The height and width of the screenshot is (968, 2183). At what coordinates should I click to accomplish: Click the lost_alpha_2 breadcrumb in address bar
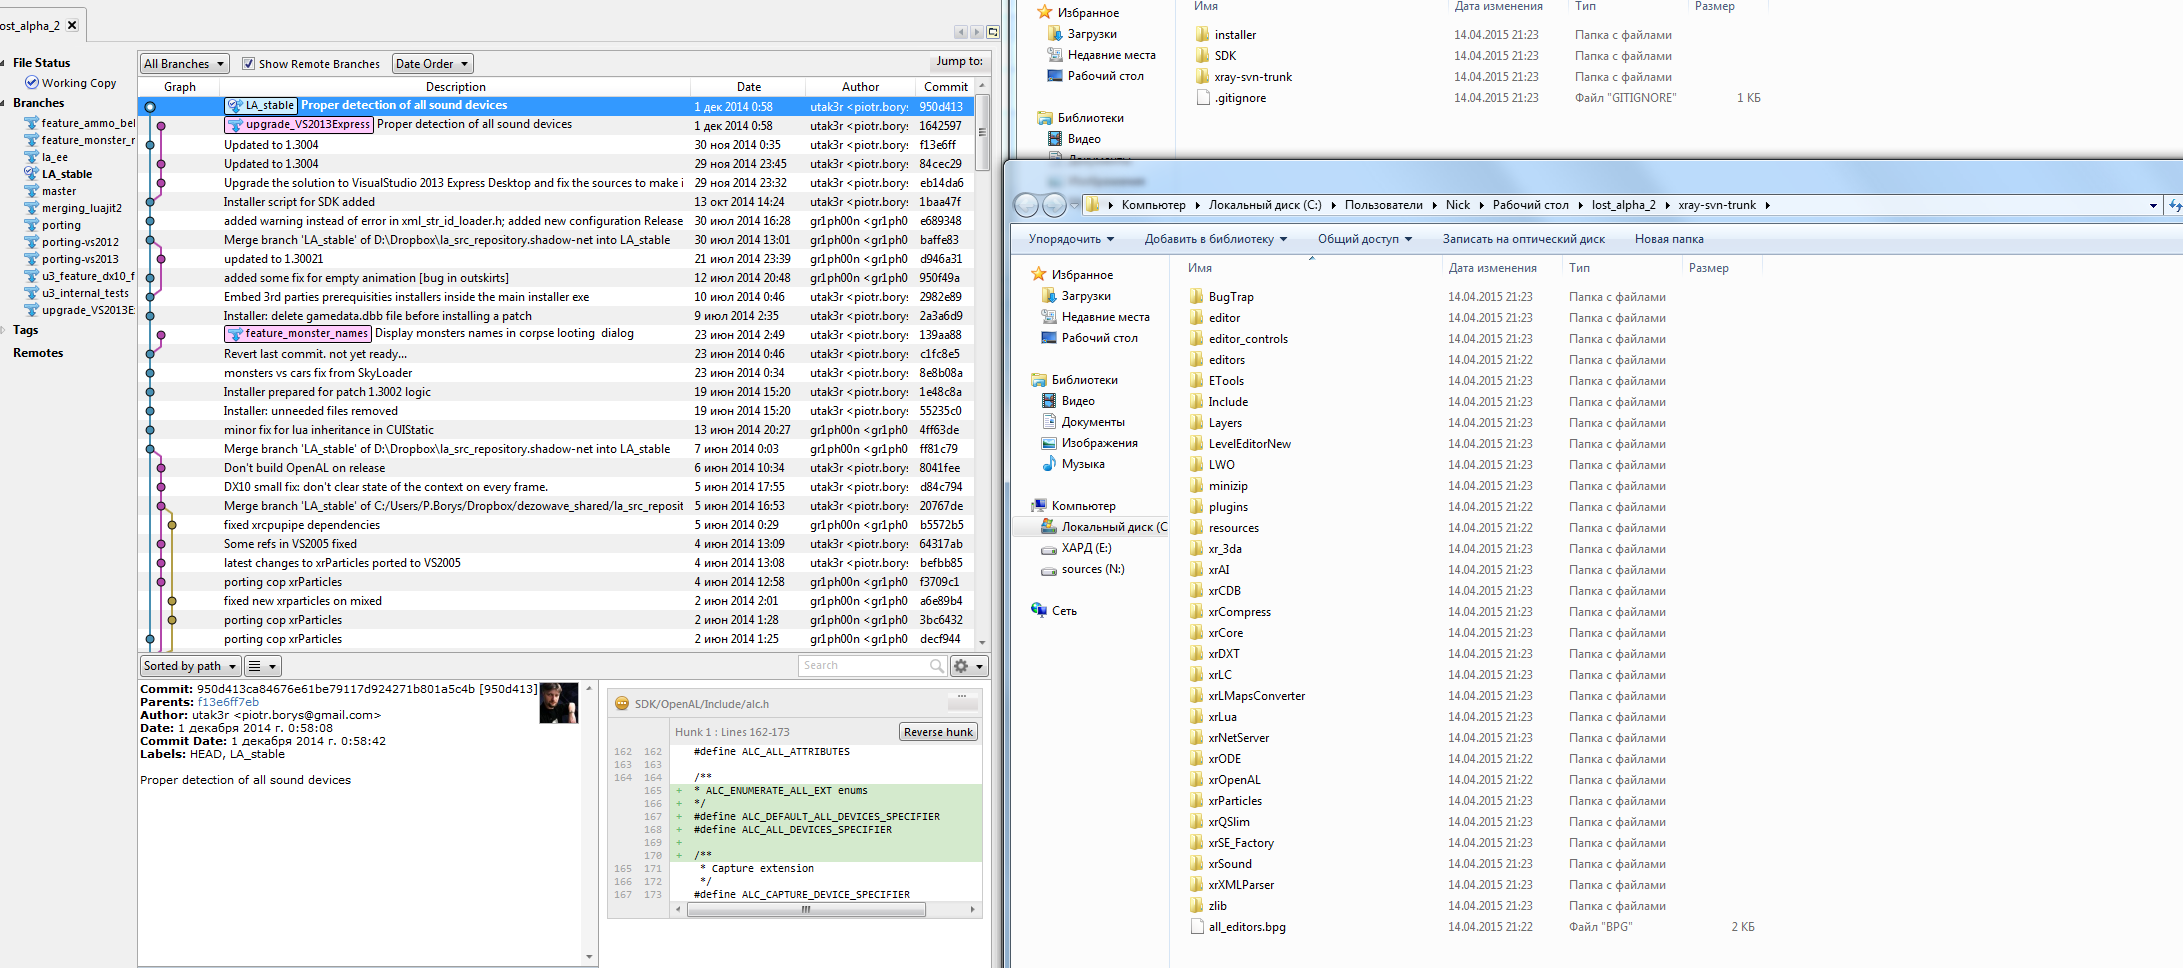coord(1623,205)
